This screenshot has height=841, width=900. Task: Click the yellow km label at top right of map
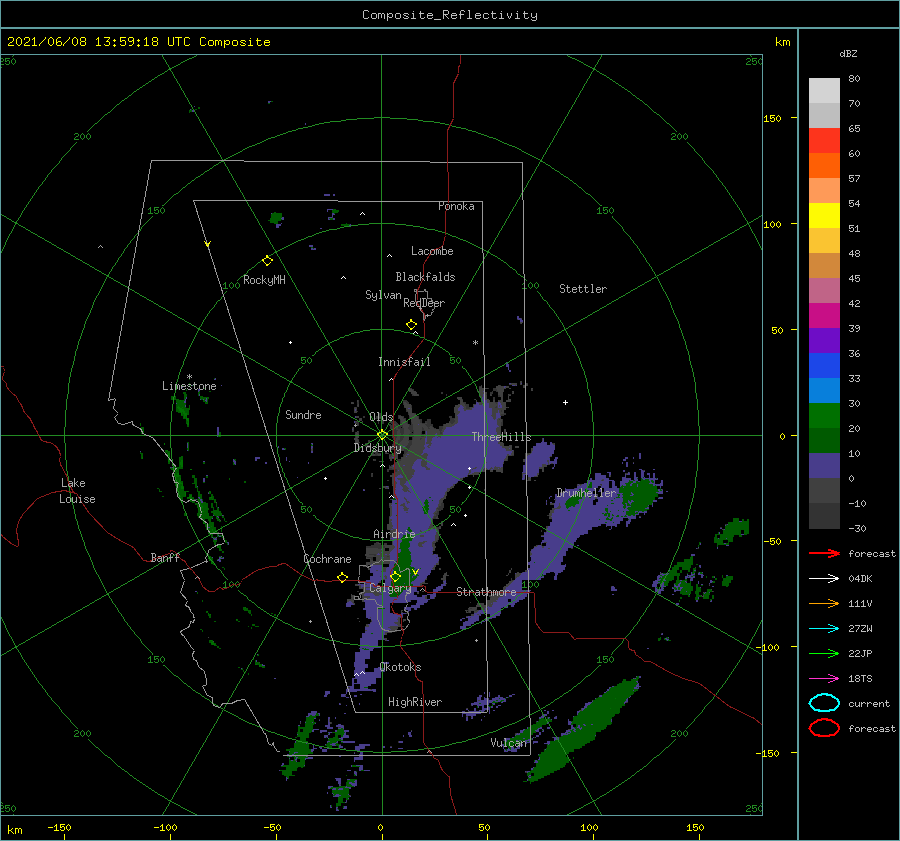(x=782, y=42)
